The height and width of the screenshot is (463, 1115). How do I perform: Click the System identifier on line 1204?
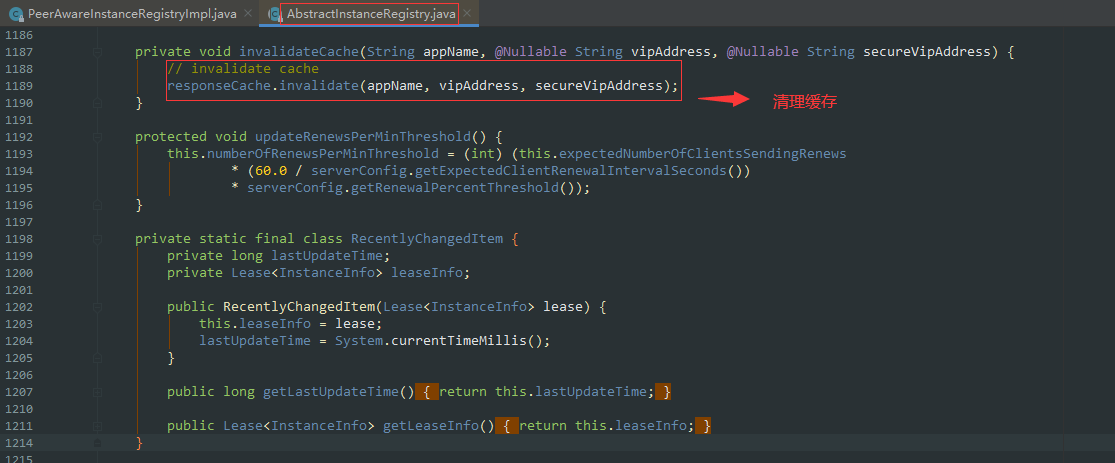point(359,341)
